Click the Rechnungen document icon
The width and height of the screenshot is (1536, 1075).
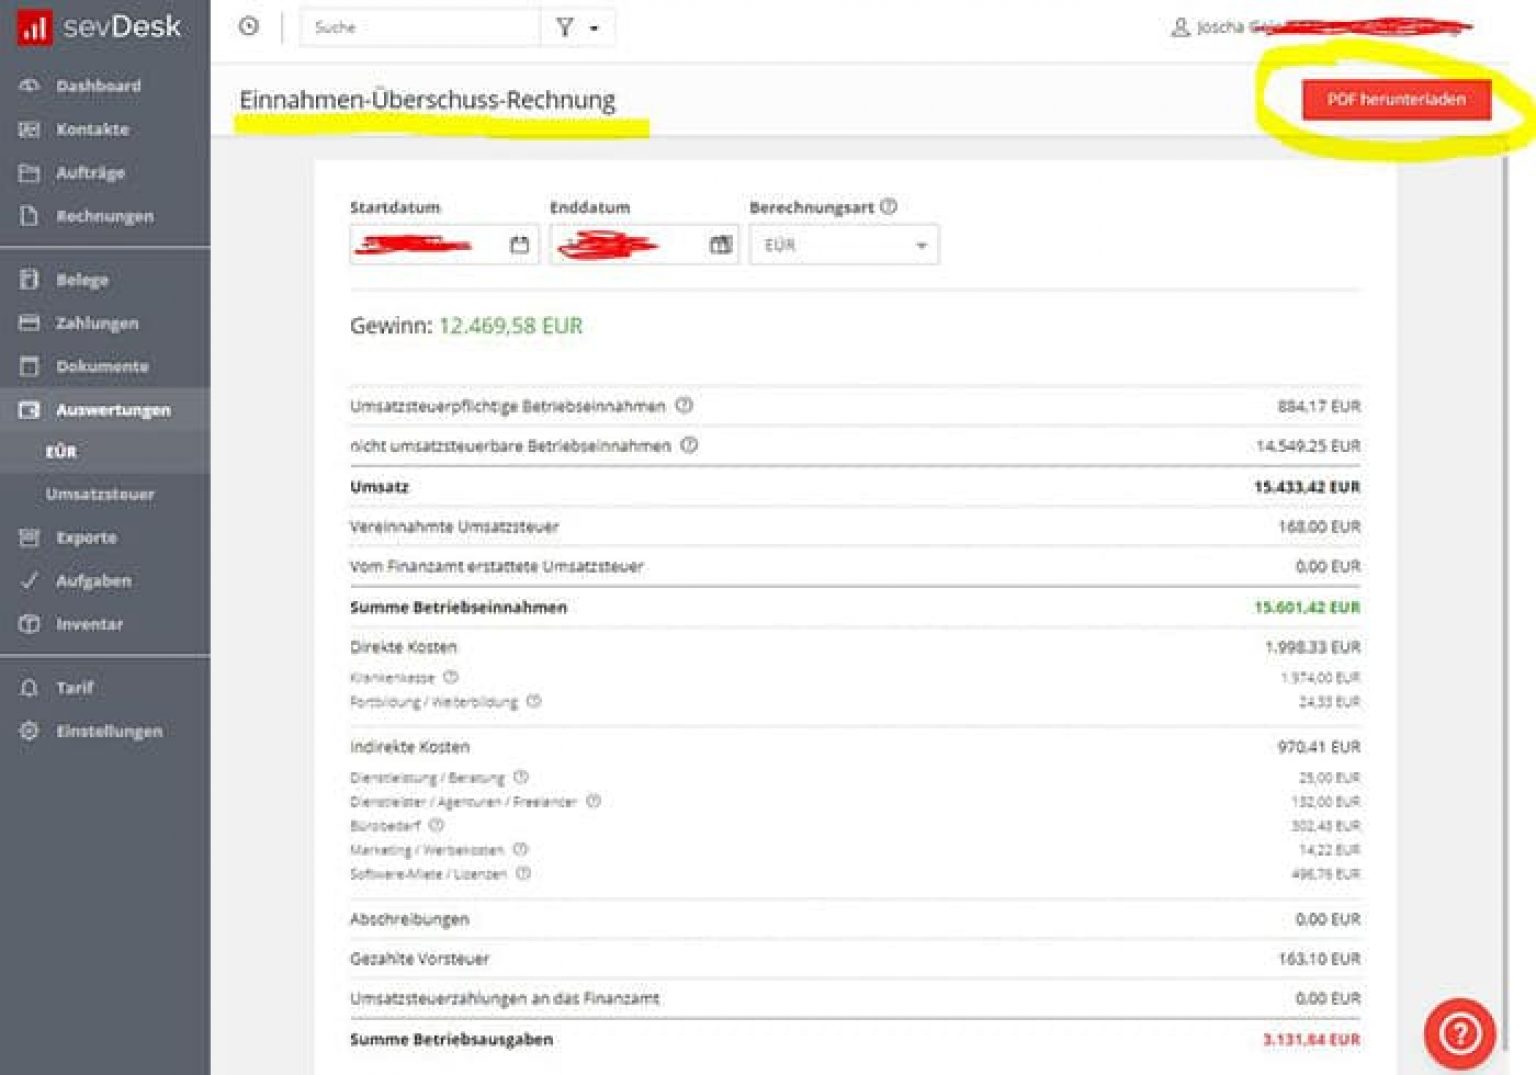29,216
